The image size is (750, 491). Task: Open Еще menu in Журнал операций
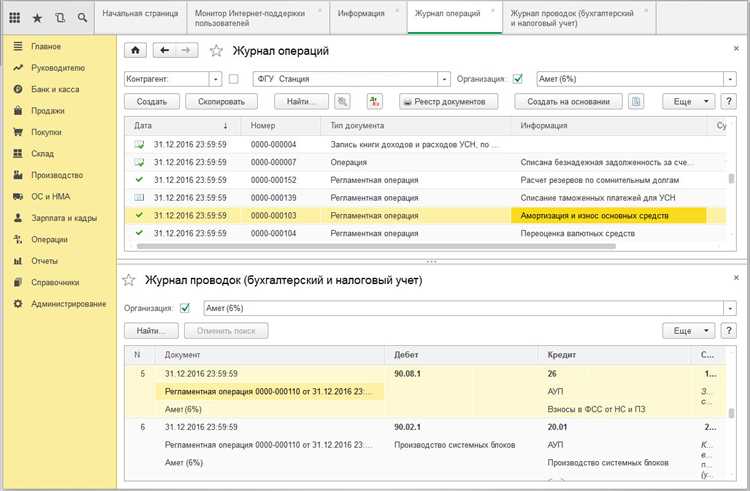(x=689, y=101)
